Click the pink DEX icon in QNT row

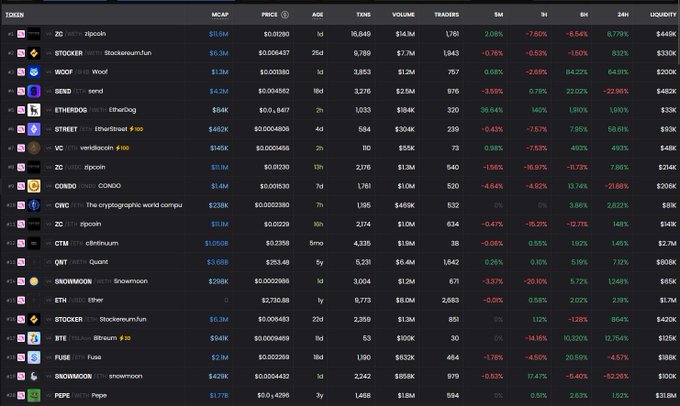pyautogui.click(x=21, y=262)
